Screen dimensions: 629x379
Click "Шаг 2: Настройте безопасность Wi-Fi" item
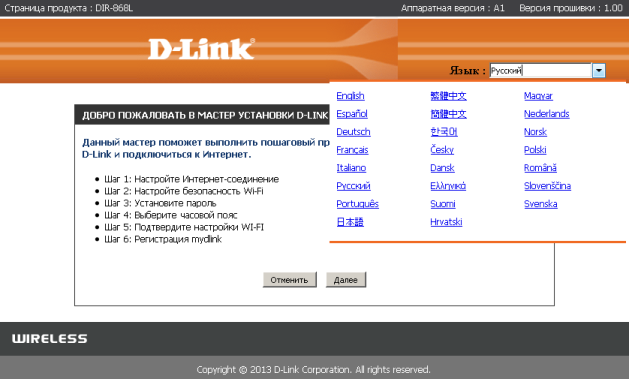tap(184, 191)
